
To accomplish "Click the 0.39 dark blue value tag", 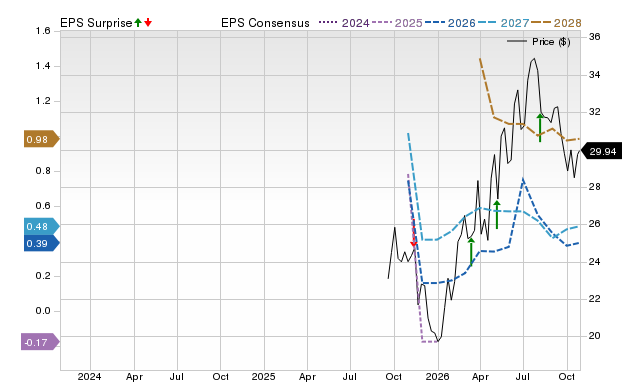I will click(x=42, y=243).
